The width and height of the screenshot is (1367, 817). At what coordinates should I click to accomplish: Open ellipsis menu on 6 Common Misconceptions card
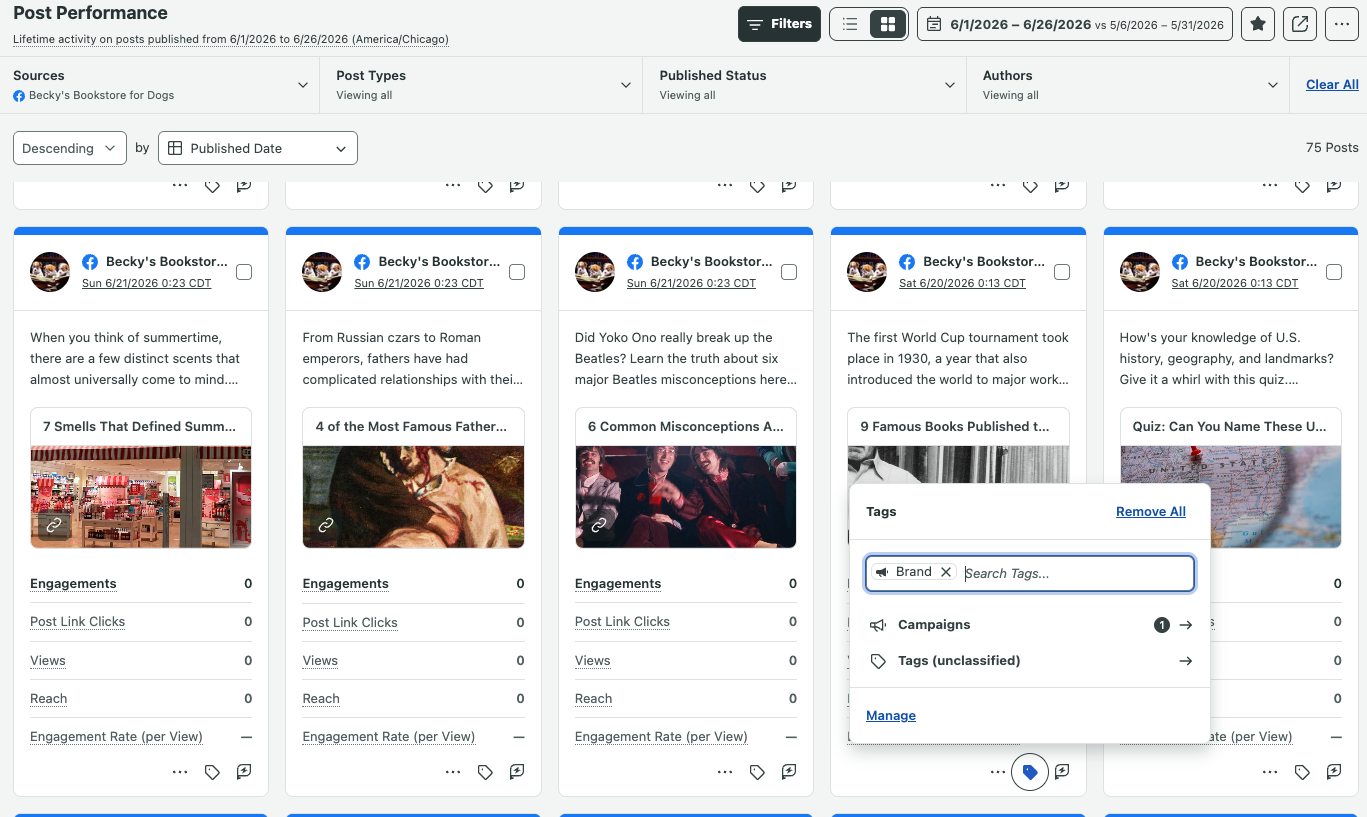coord(725,772)
